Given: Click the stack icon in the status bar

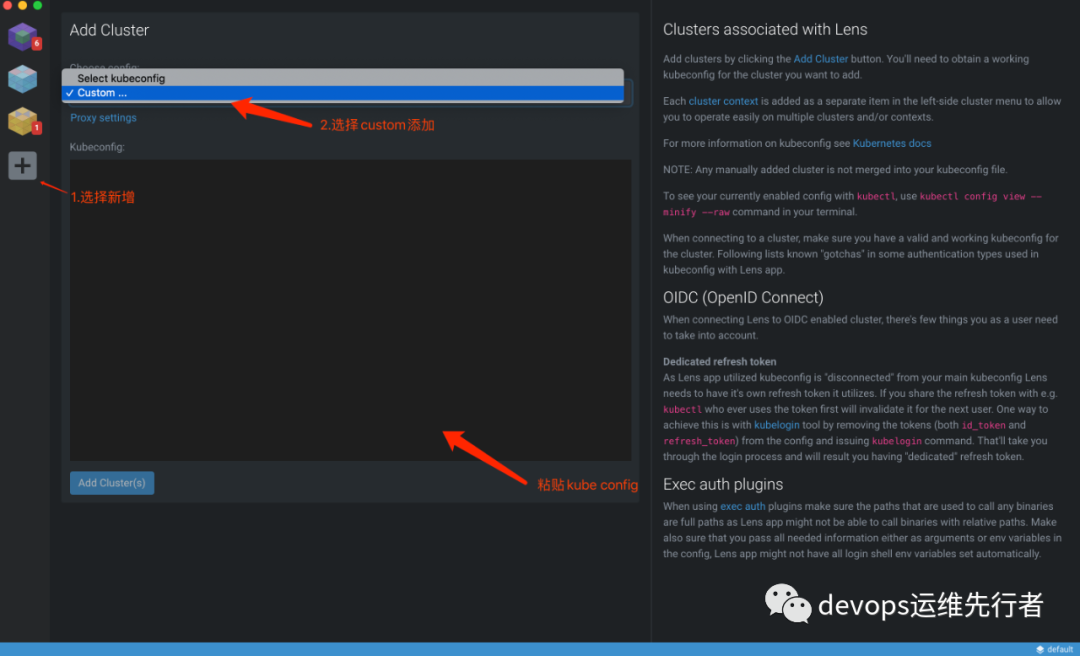Looking at the screenshot, I should point(1040,649).
